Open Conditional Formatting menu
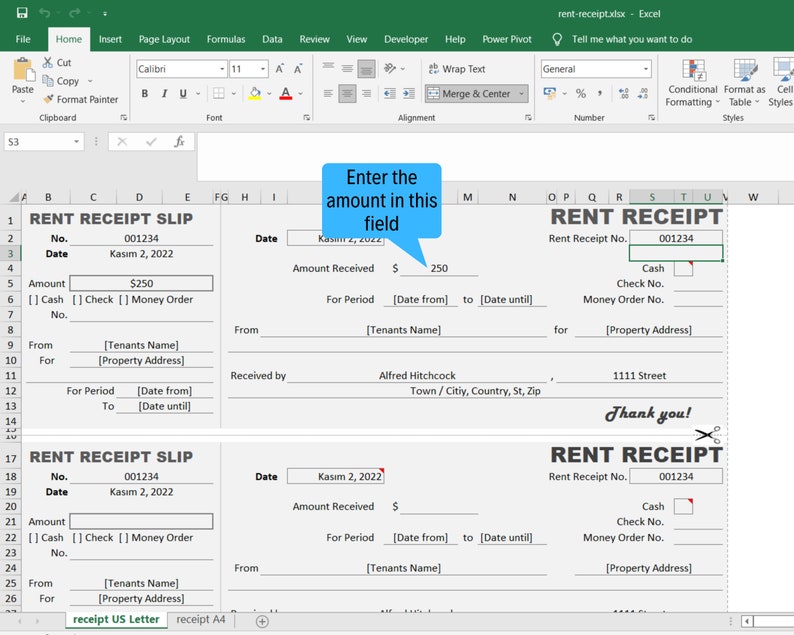This screenshot has width=794, height=635. coord(692,83)
